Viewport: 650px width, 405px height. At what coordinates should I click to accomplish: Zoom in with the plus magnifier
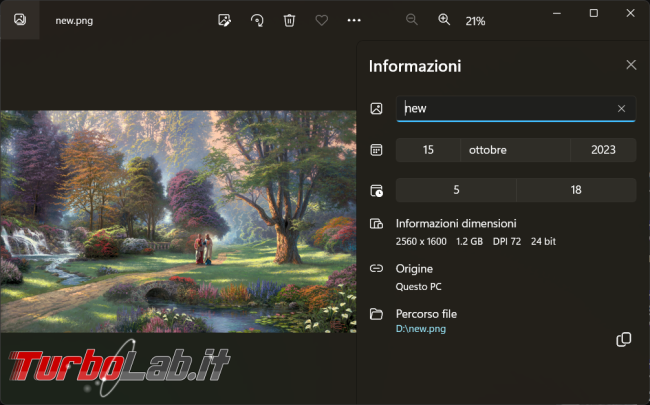[x=444, y=19]
